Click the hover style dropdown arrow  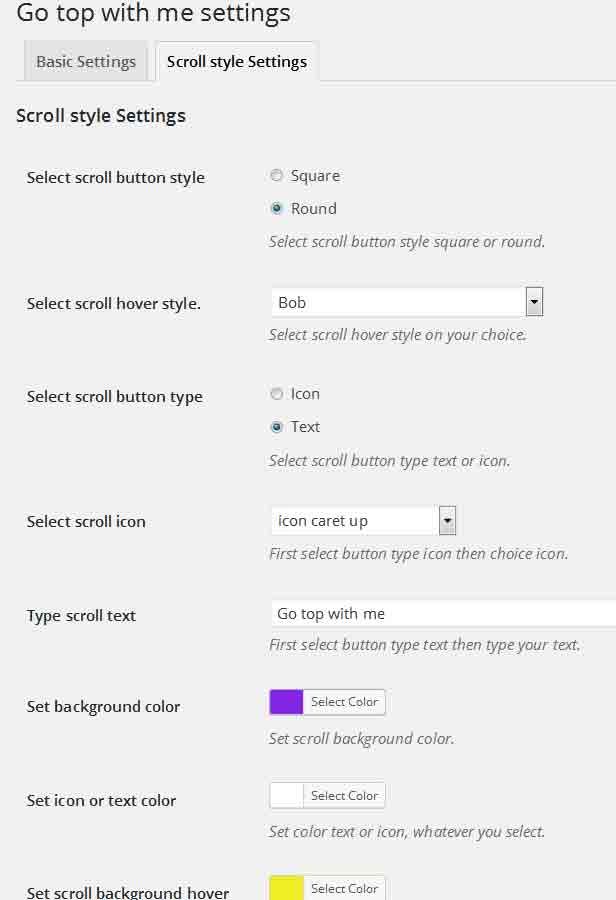pyautogui.click(x=534, y=302)
